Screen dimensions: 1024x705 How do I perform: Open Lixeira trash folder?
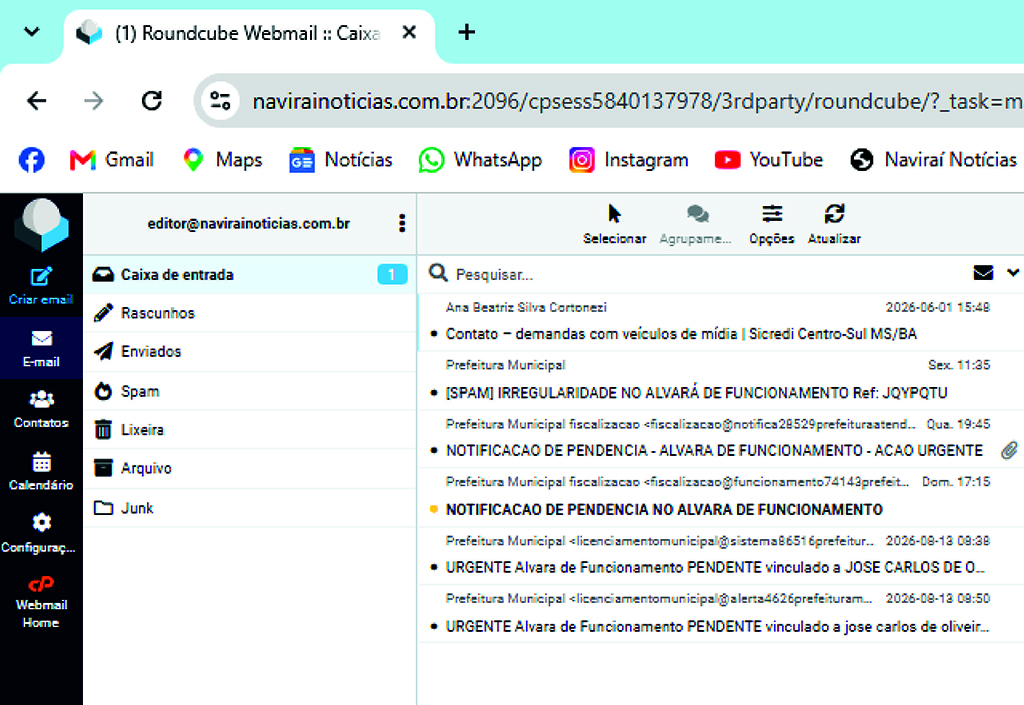tap(249, 430)
